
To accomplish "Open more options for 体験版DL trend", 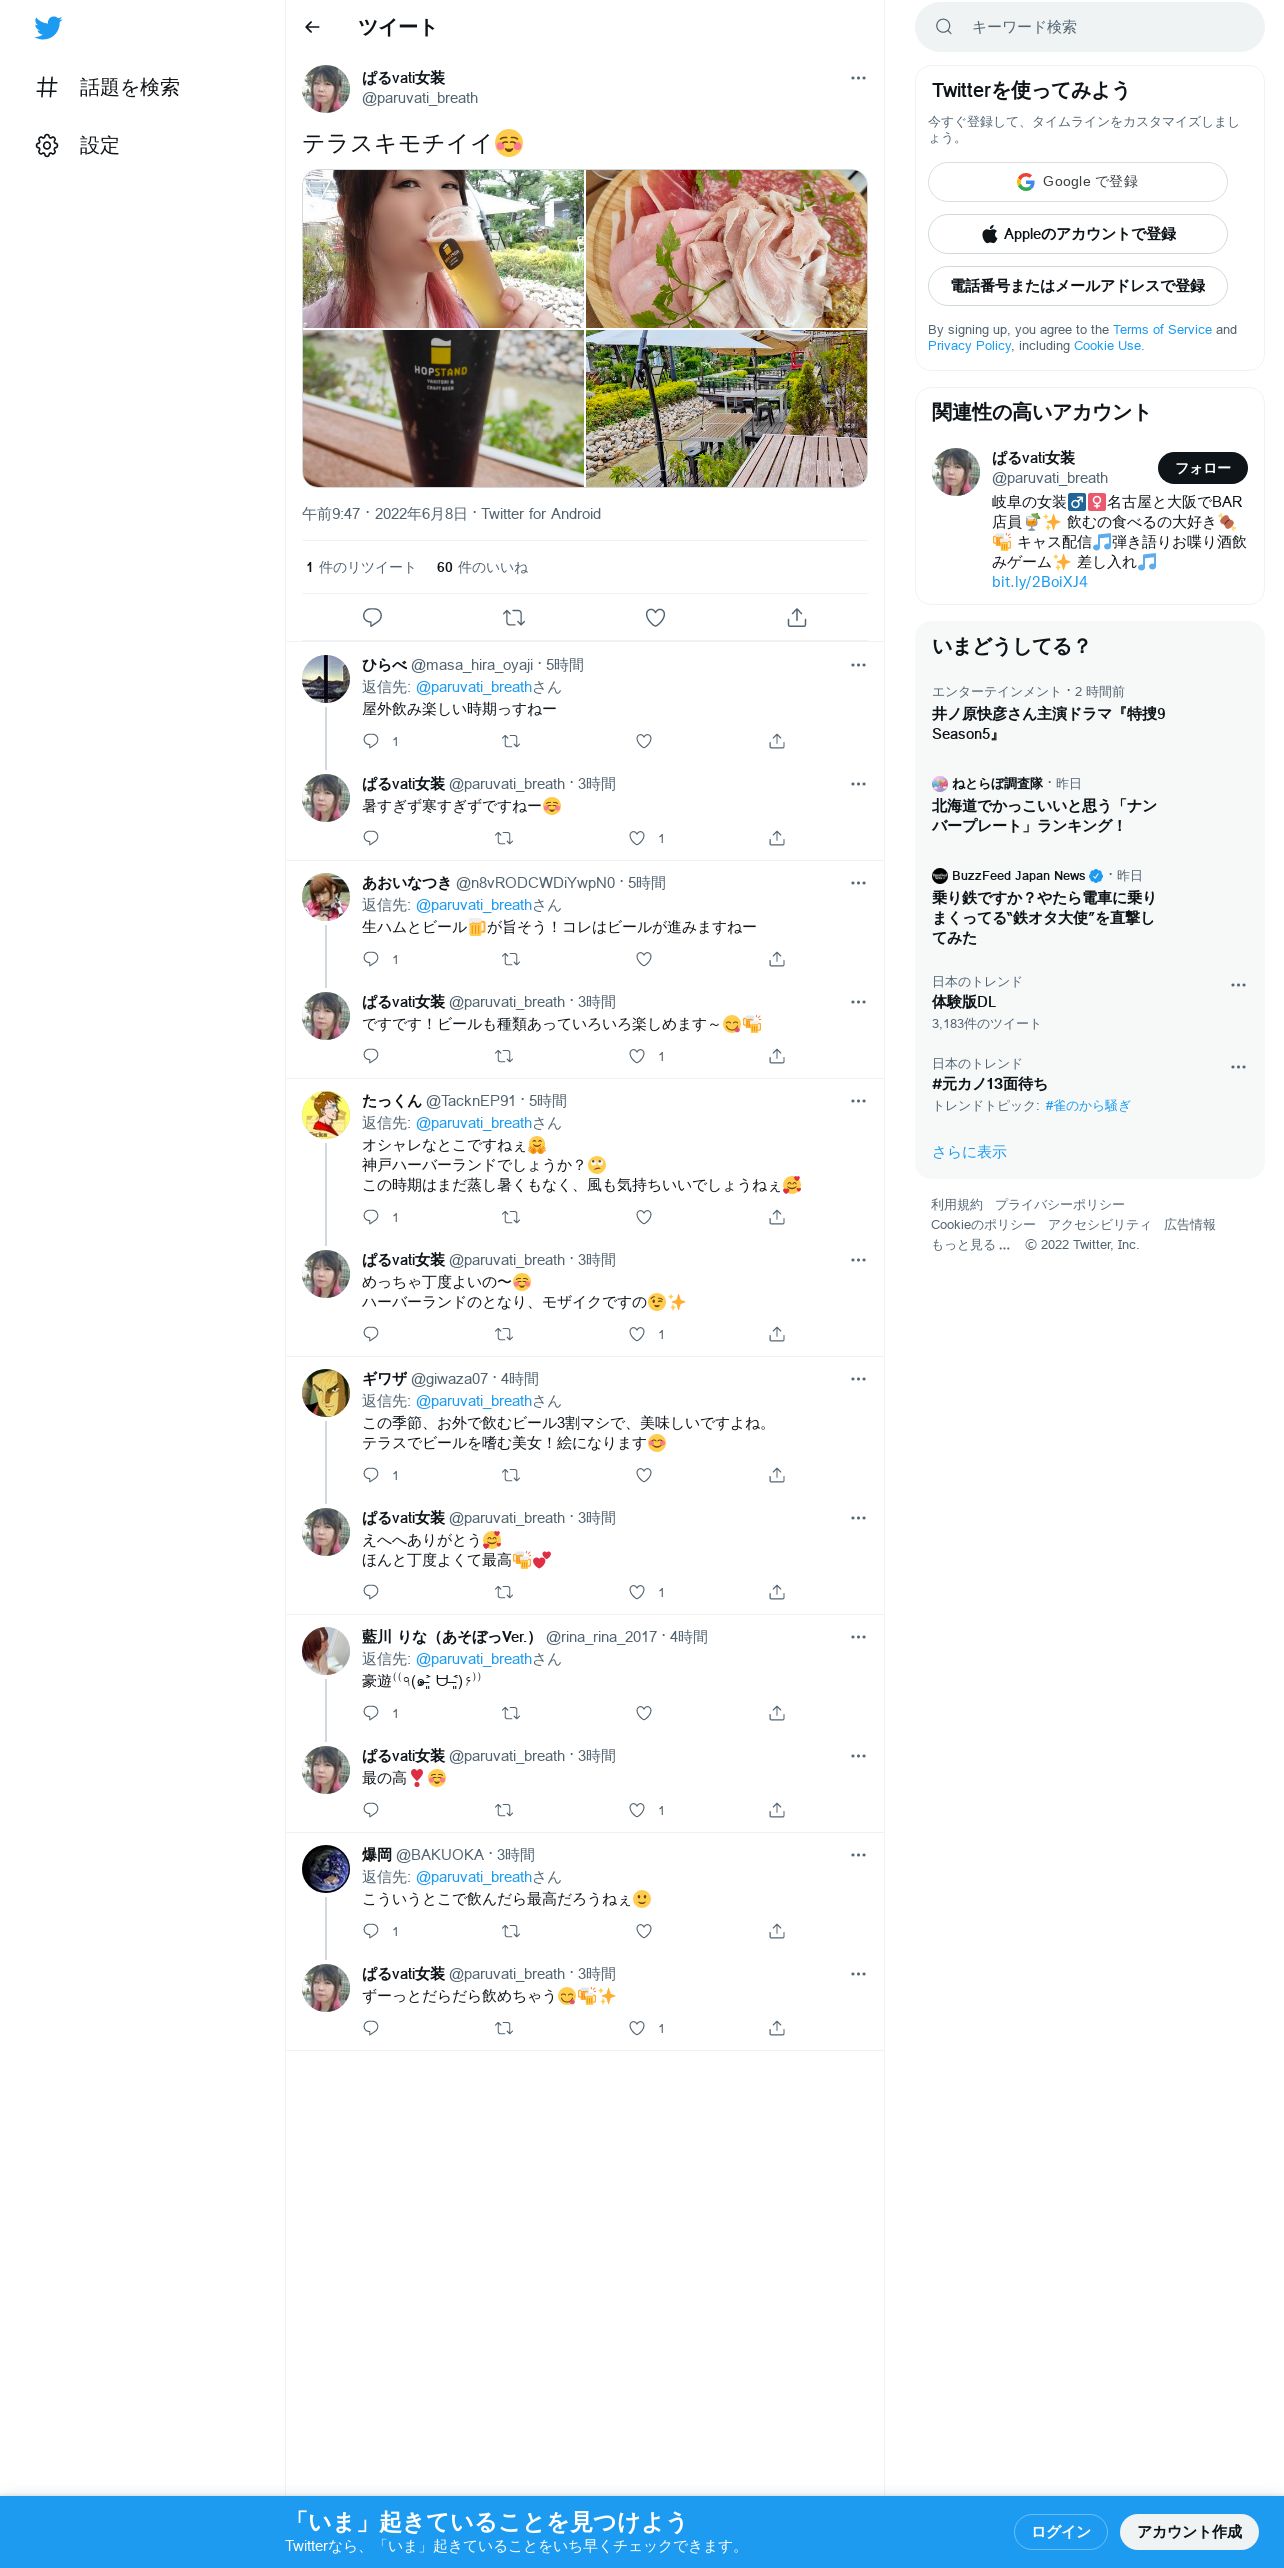I will [1238, 985].
